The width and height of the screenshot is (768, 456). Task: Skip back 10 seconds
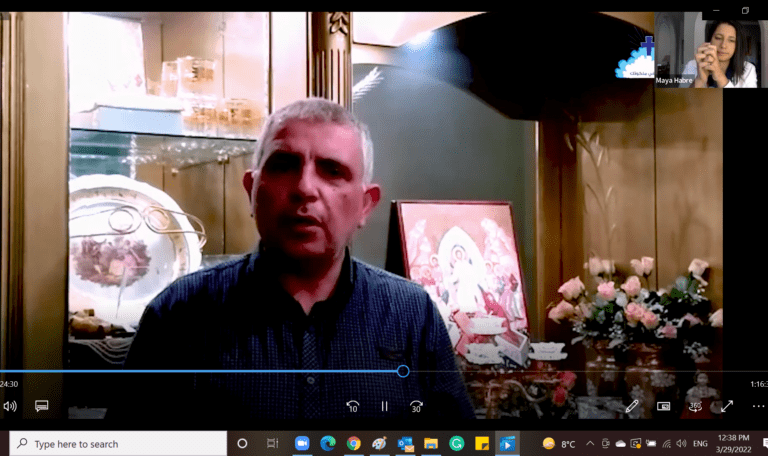click(353, 407)
